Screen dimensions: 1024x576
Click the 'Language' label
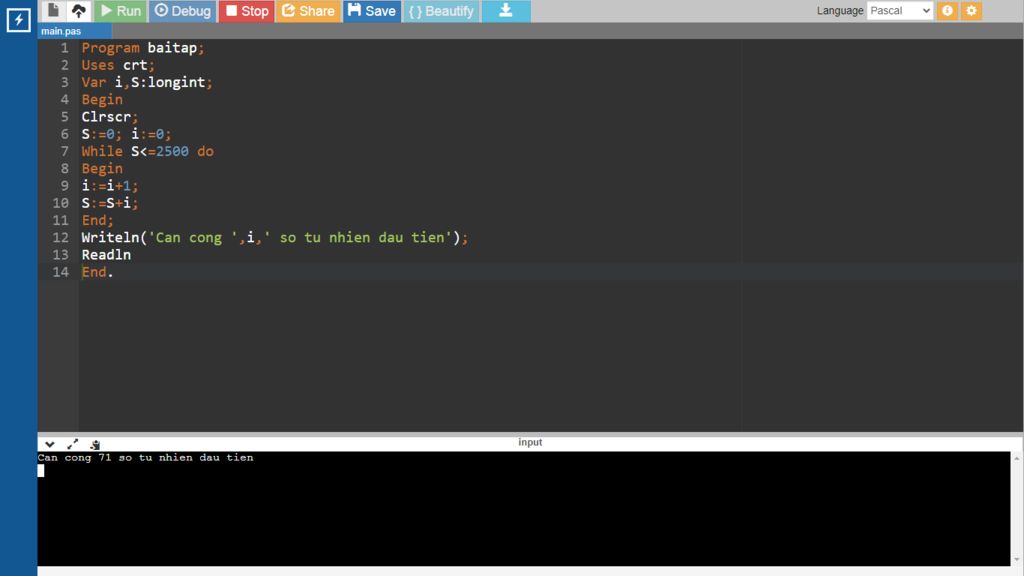[840, 11]
